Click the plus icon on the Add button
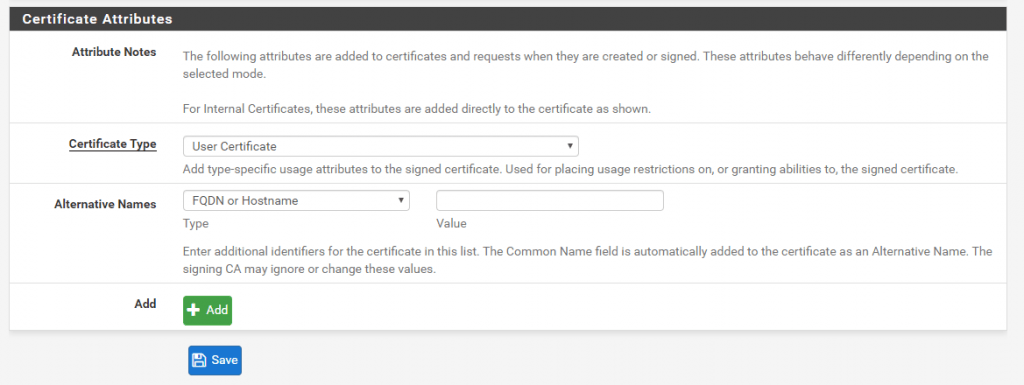Viewport: 1024px width, 385px height. 193,311
